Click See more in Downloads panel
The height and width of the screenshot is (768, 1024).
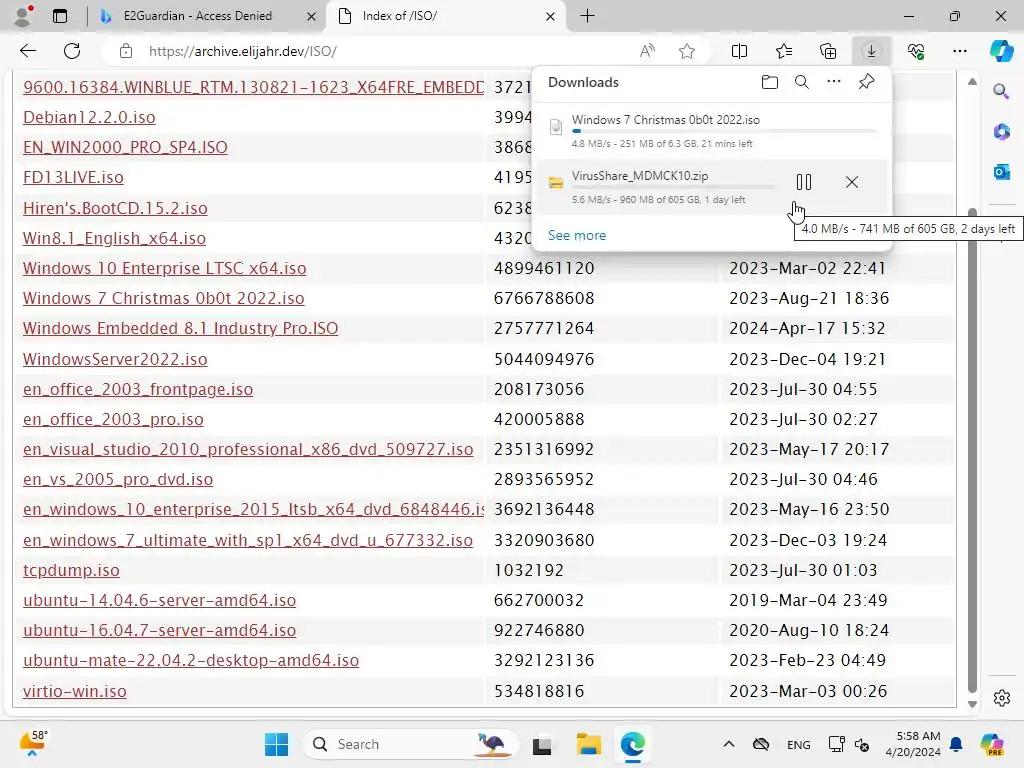pos(577,235)
